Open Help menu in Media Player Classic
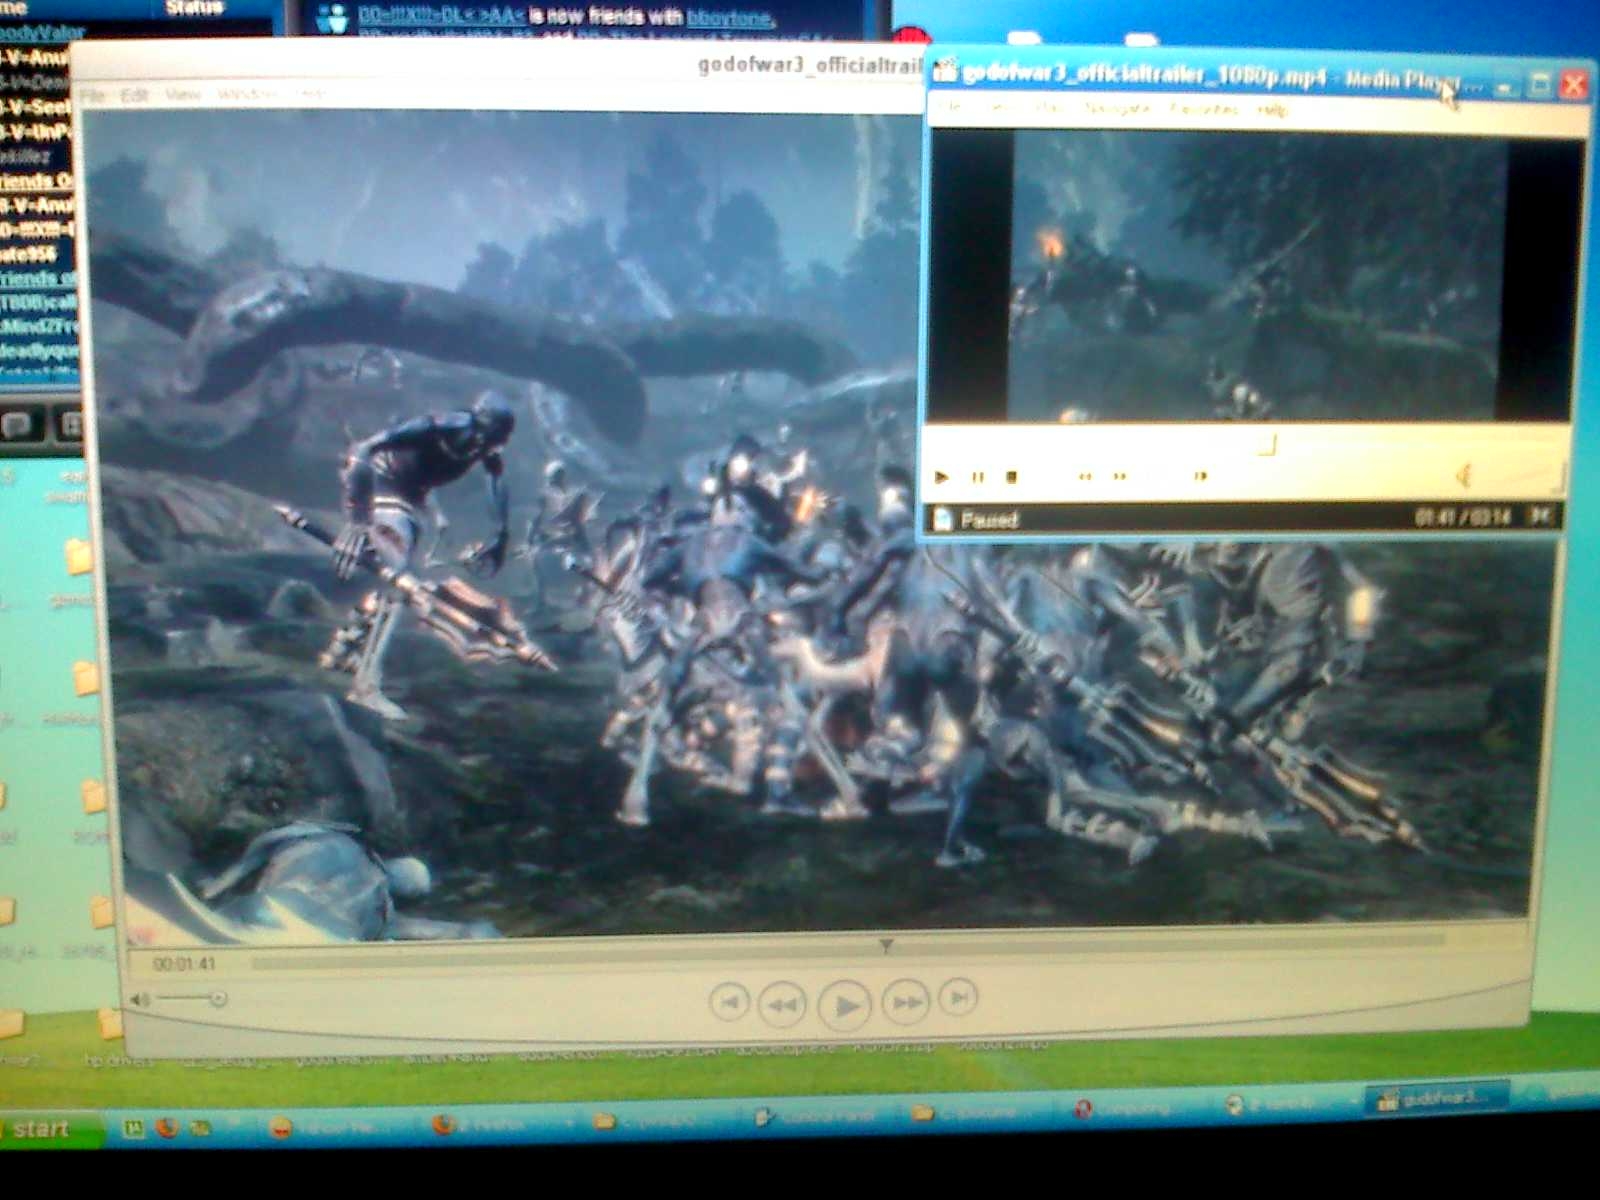Viewport: 1600px width, 1200px height. [x=1272, y=109]
